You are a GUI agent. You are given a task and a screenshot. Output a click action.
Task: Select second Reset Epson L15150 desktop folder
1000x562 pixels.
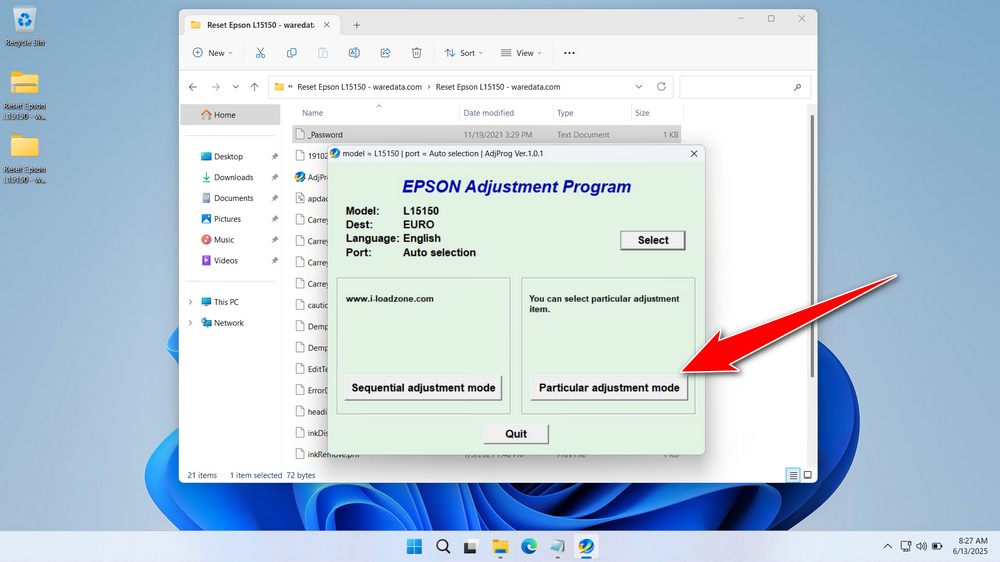[24, 159]
